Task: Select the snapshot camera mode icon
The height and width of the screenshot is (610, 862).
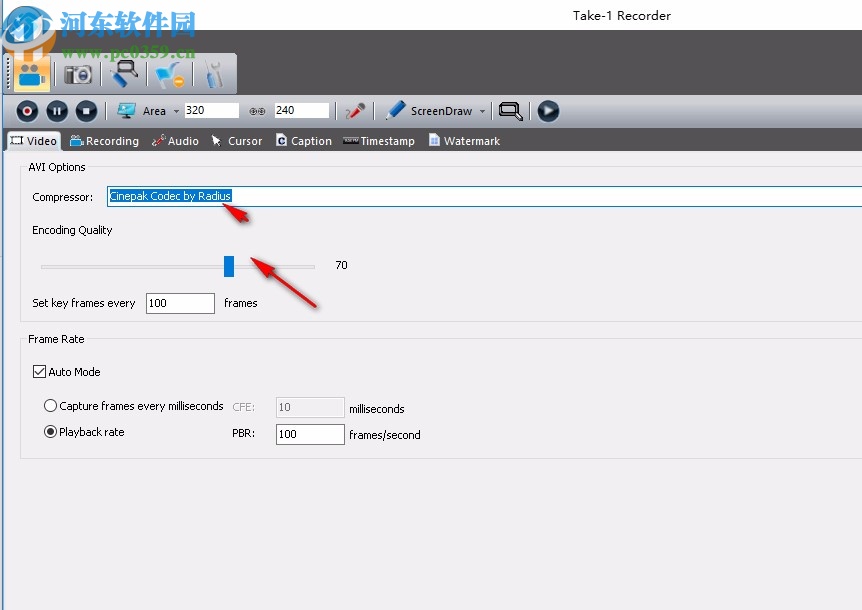Action: (x=78, y=74)
